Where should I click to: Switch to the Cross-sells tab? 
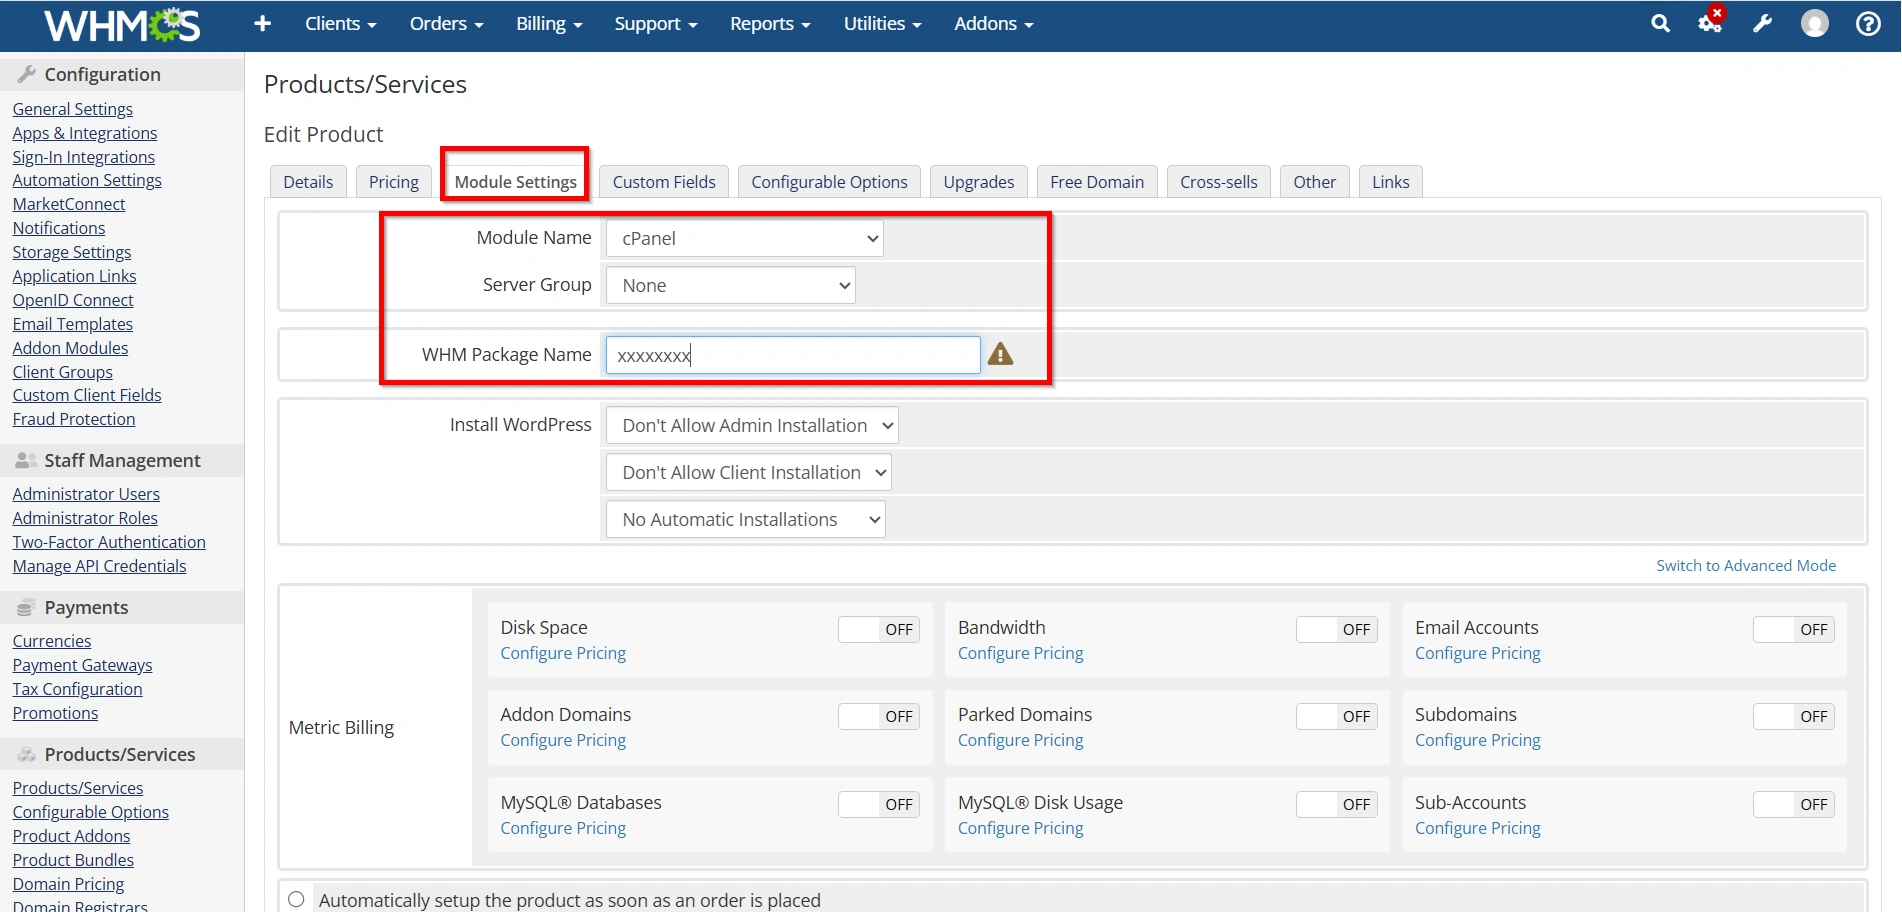point(1219,182)
